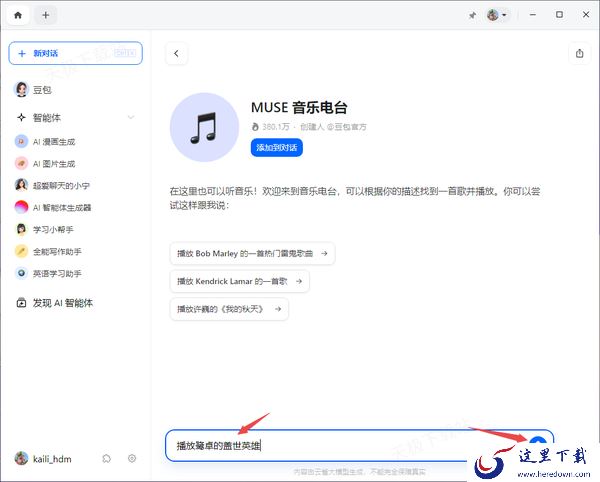600x482 pixels.
Task: Share the MUSE agent via share icon
Action: (579, 54)
